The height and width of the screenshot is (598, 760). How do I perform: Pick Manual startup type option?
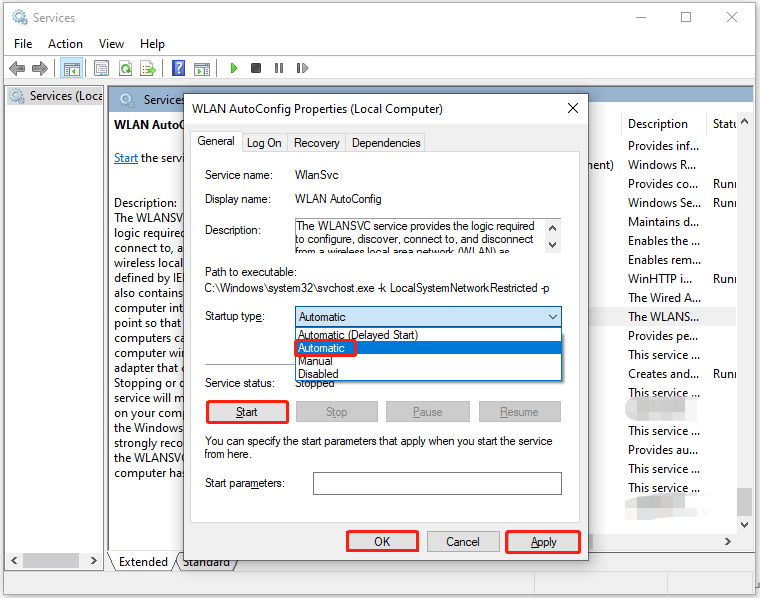[316, 361]
